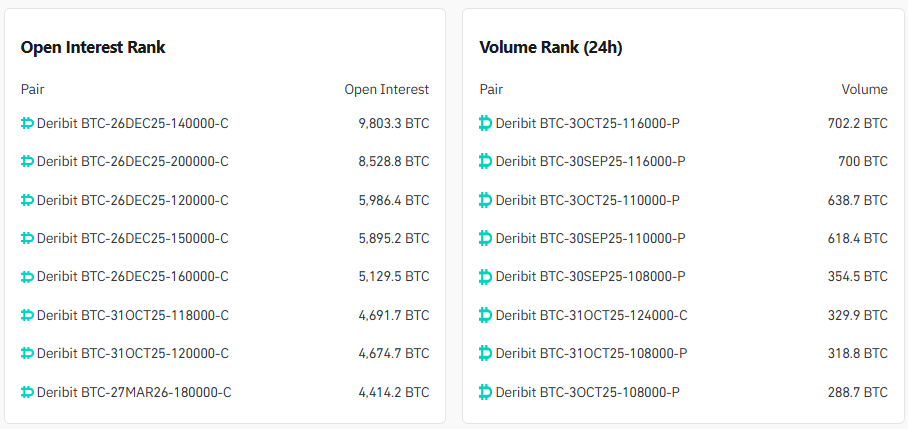Select pair Deribit BTC-27MAR26-180000-C
908x429 pixels.
[x=134, y=393]
